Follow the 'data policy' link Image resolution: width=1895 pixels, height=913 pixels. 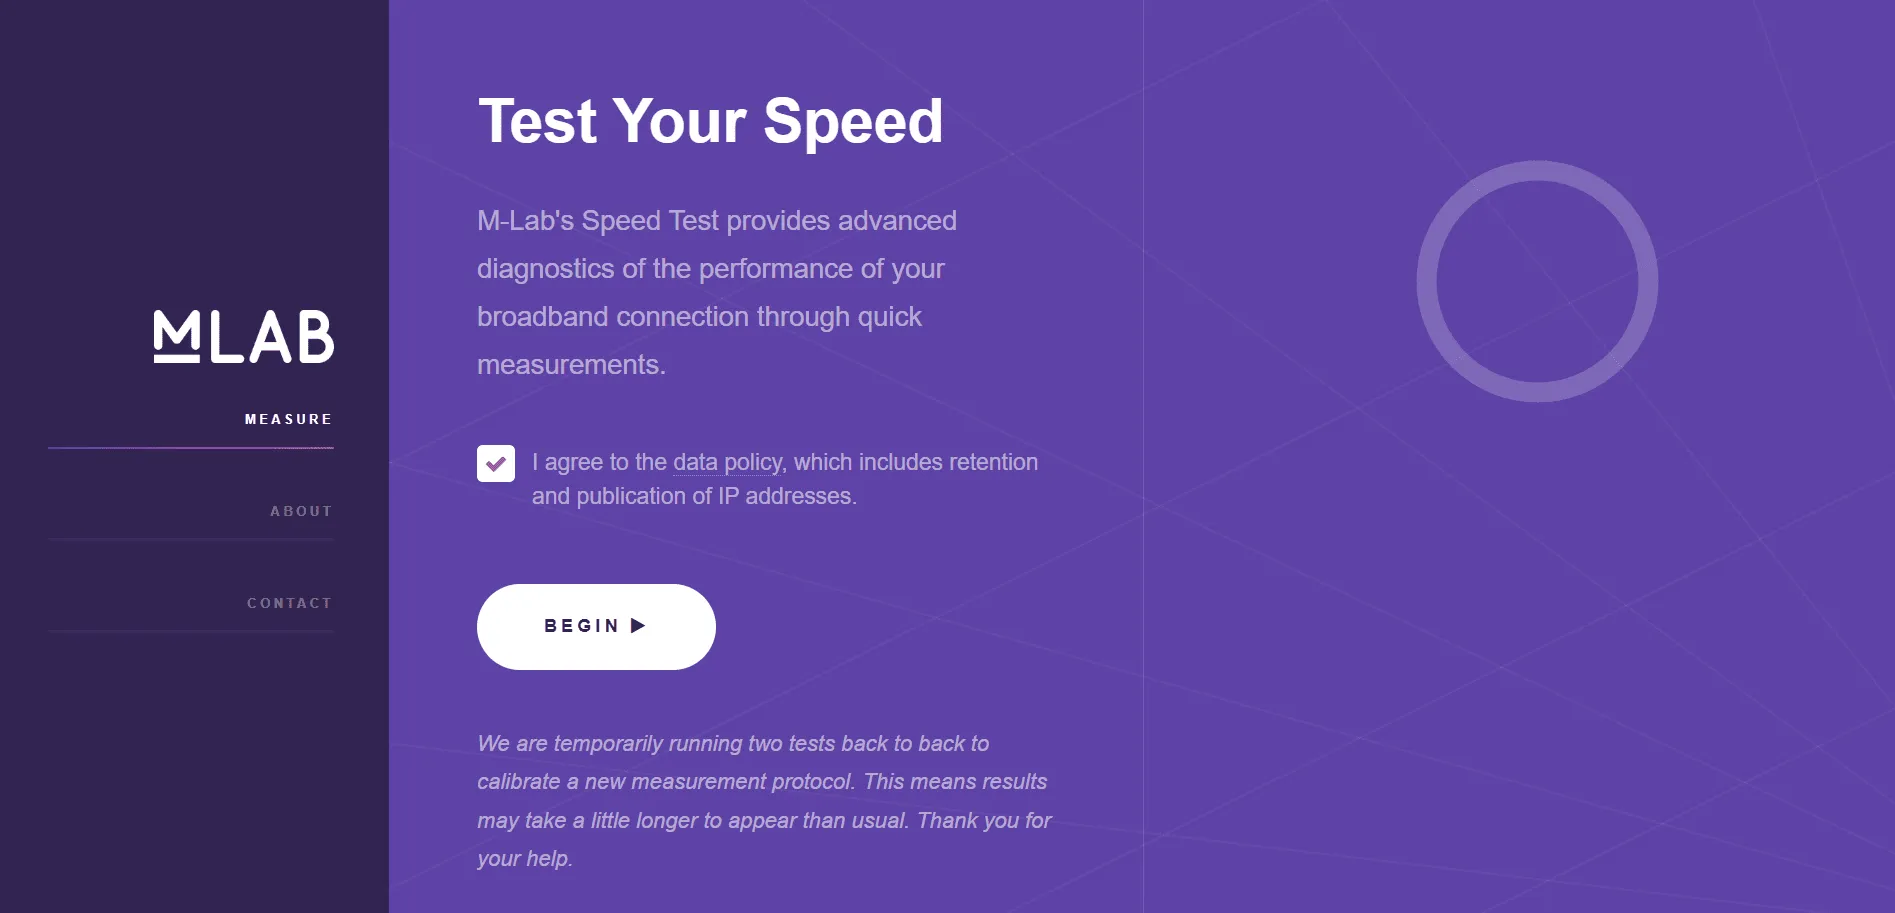tap(727, 462)
